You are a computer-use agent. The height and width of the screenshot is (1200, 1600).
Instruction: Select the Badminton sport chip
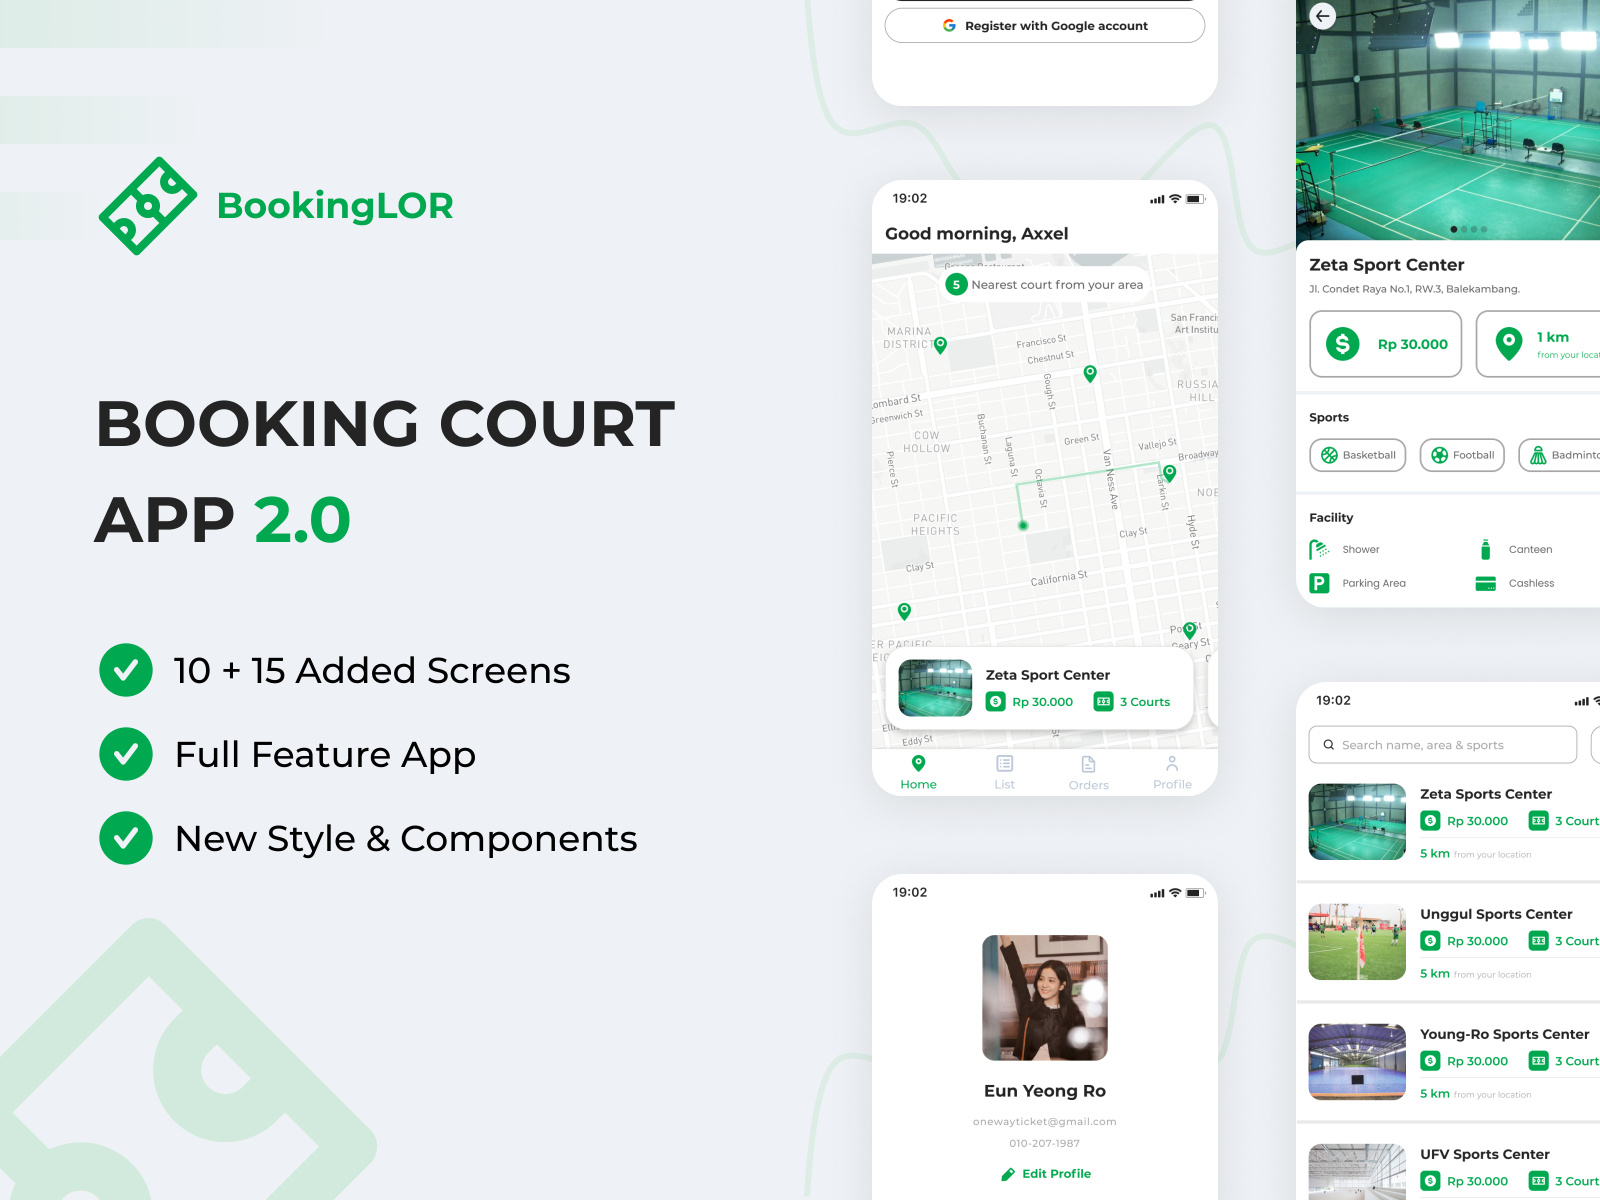pyautogui.click(x=1559, y=455)
